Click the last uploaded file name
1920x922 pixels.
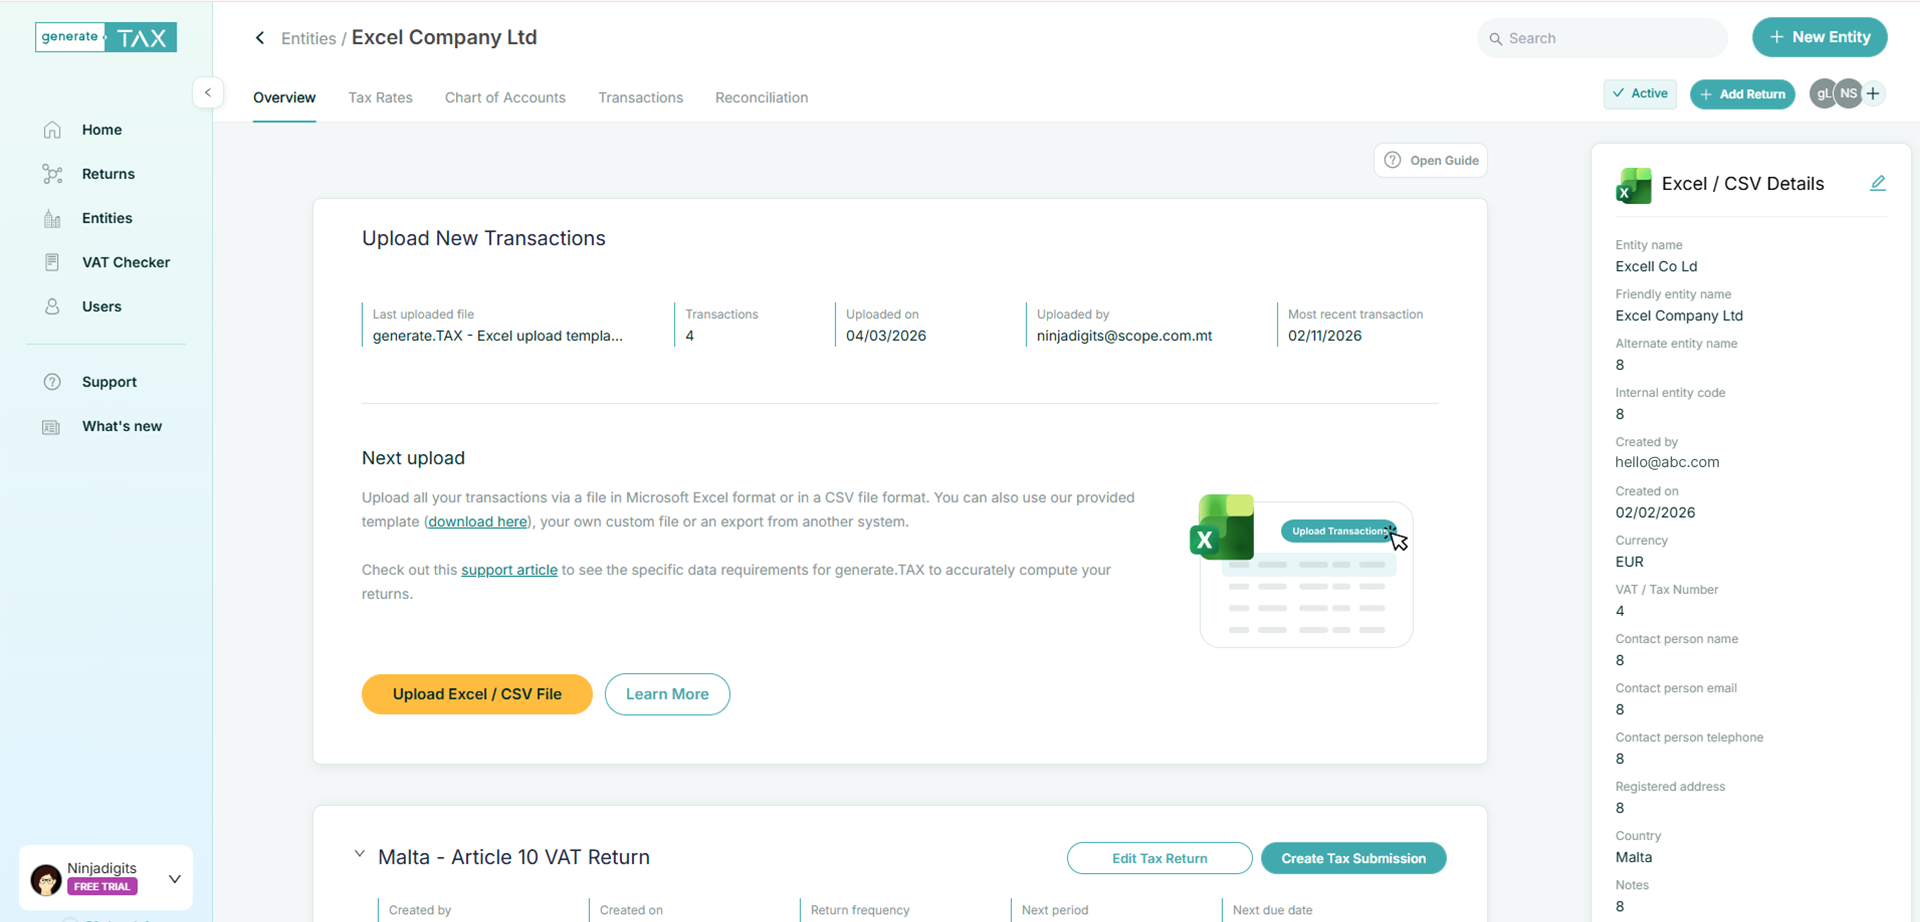[x=498, y=336]
